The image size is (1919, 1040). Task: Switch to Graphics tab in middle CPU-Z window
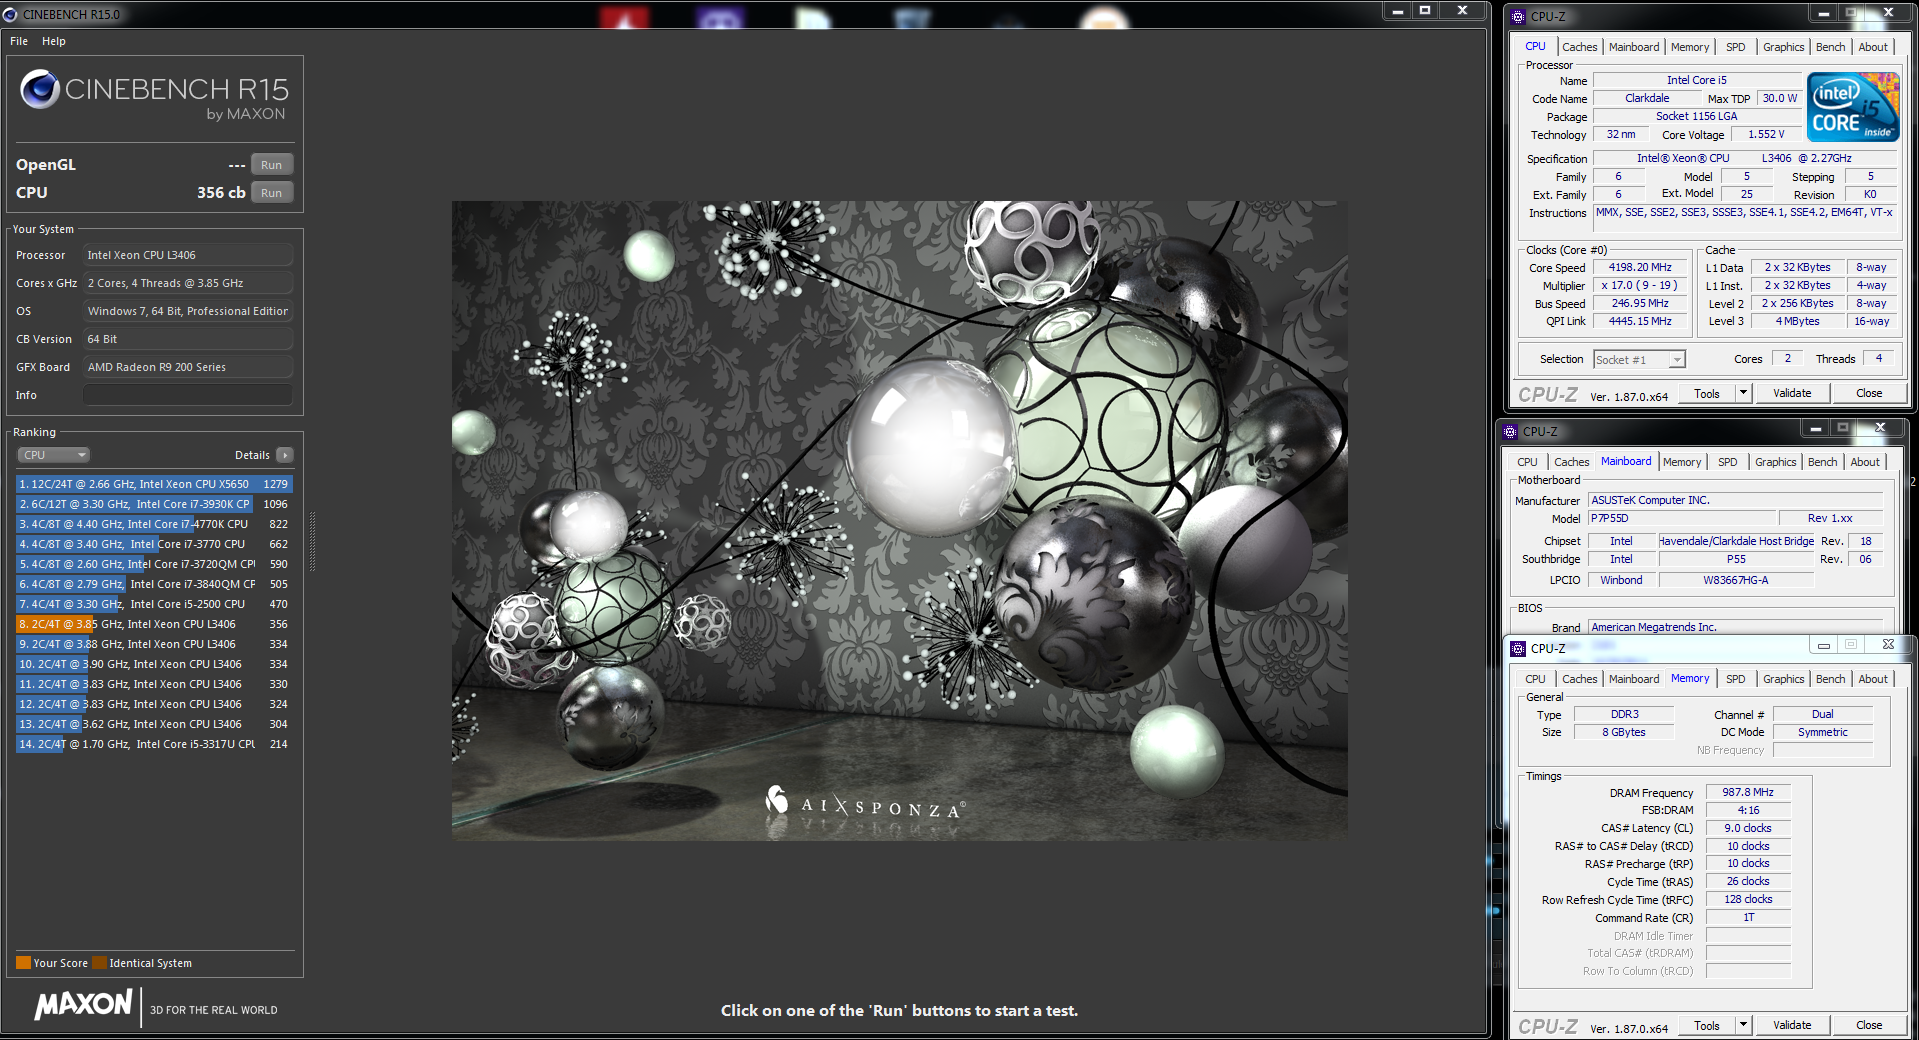[x=1775, y=462]
